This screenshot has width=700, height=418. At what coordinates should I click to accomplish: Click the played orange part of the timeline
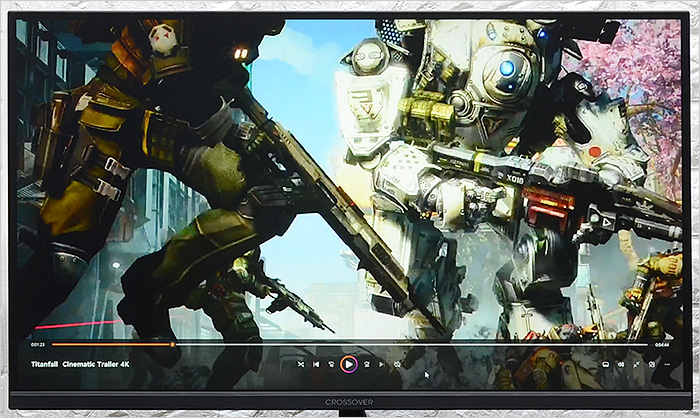(110, 345)
